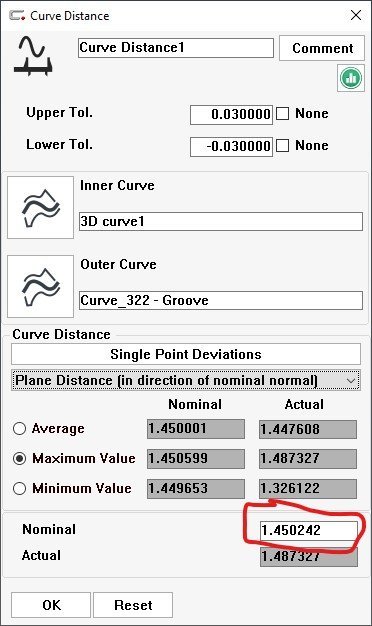Click Maximum nominal value 1.450599

point(196,459)
